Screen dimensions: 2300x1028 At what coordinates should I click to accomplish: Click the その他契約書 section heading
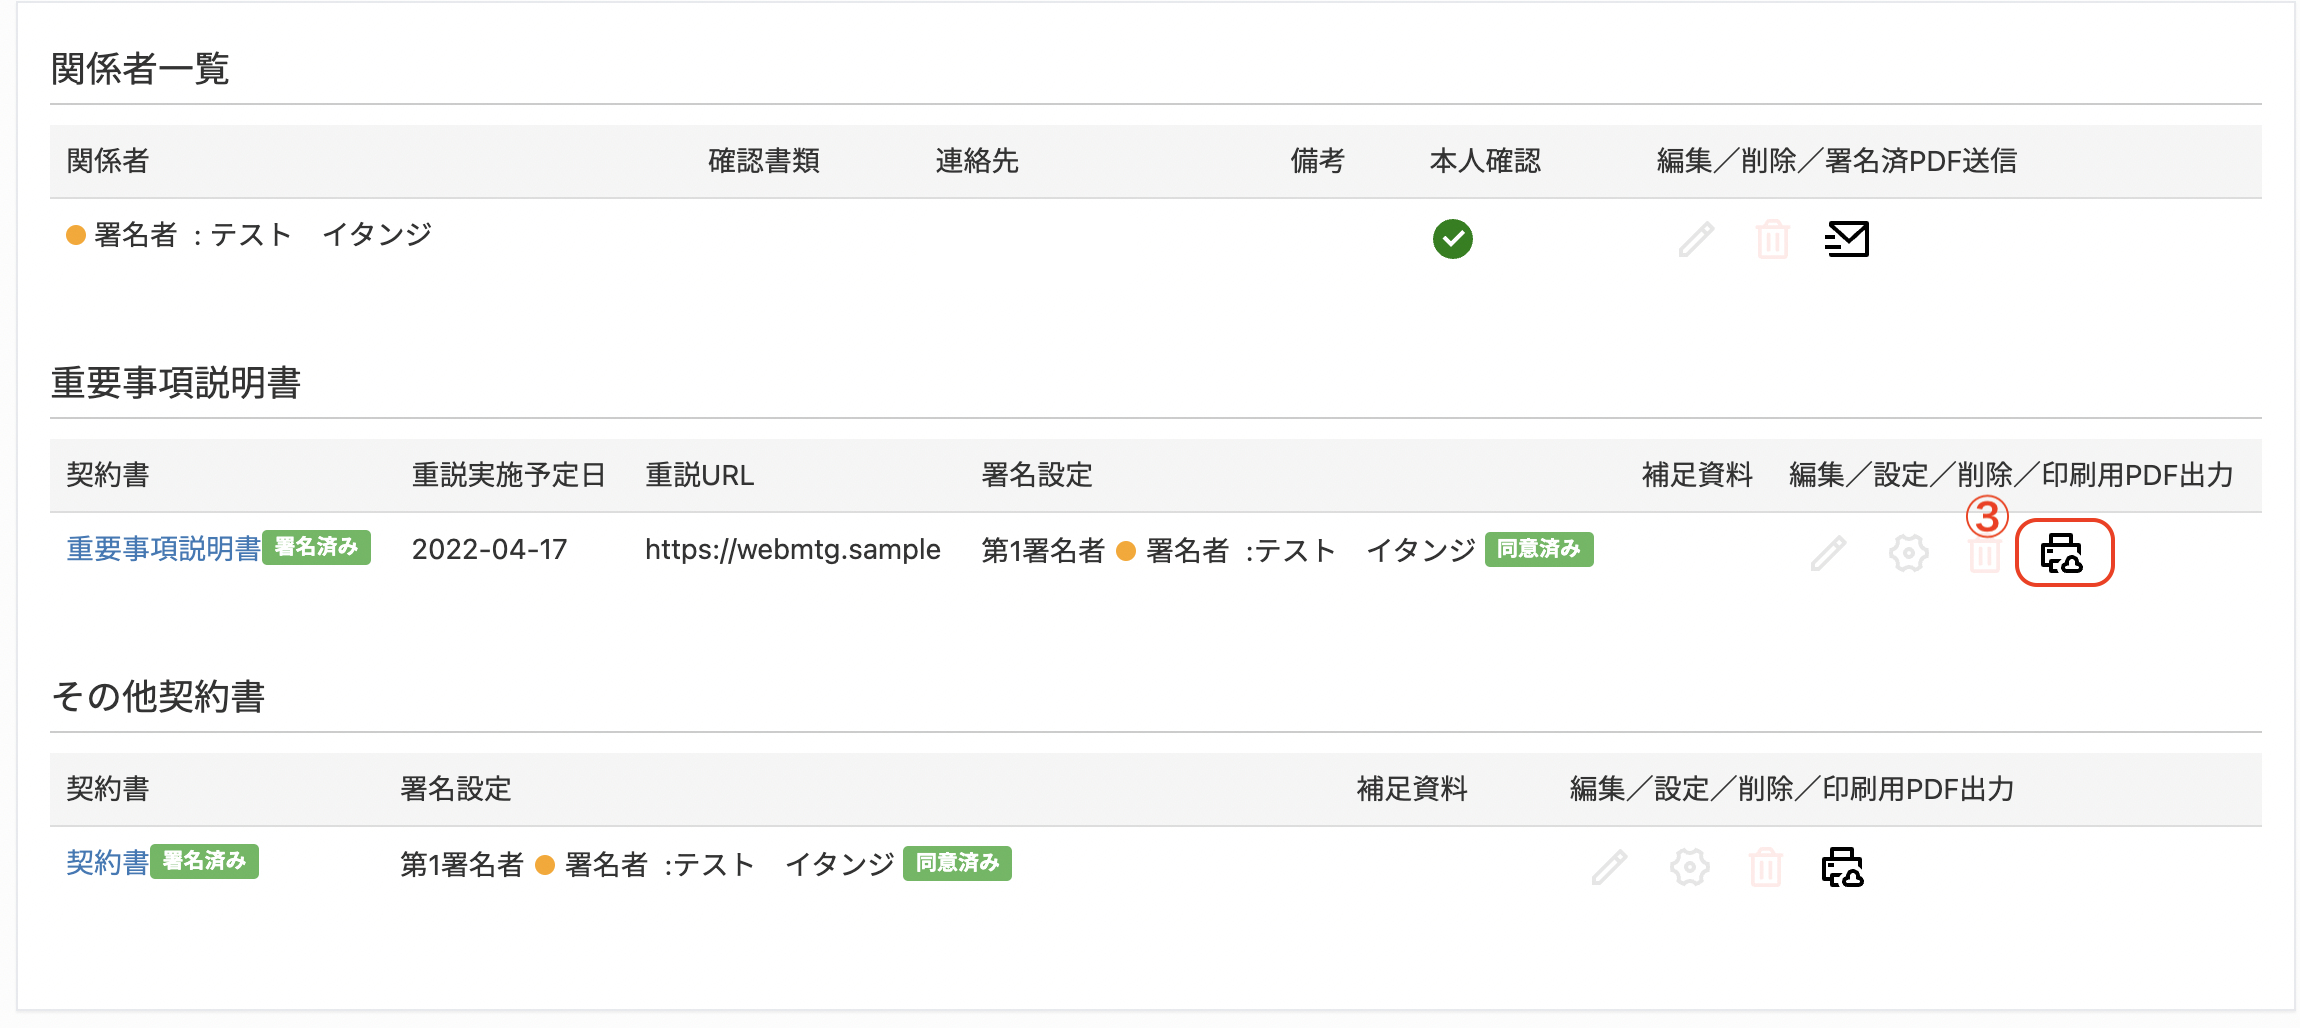(158, 697)
